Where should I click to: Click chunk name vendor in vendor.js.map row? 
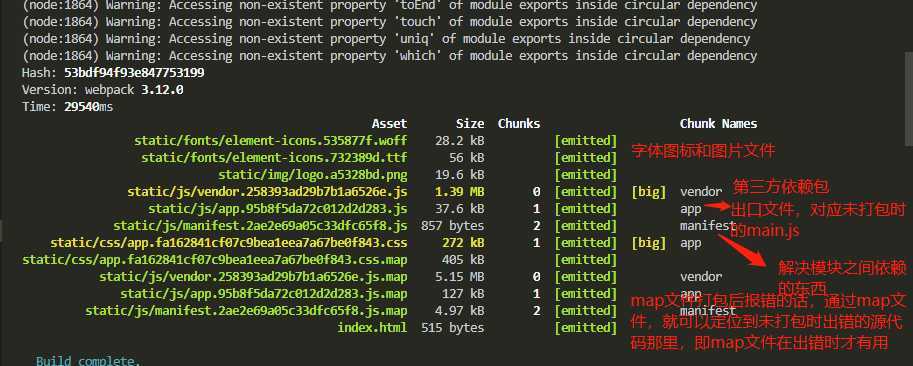tap(701, 276)
